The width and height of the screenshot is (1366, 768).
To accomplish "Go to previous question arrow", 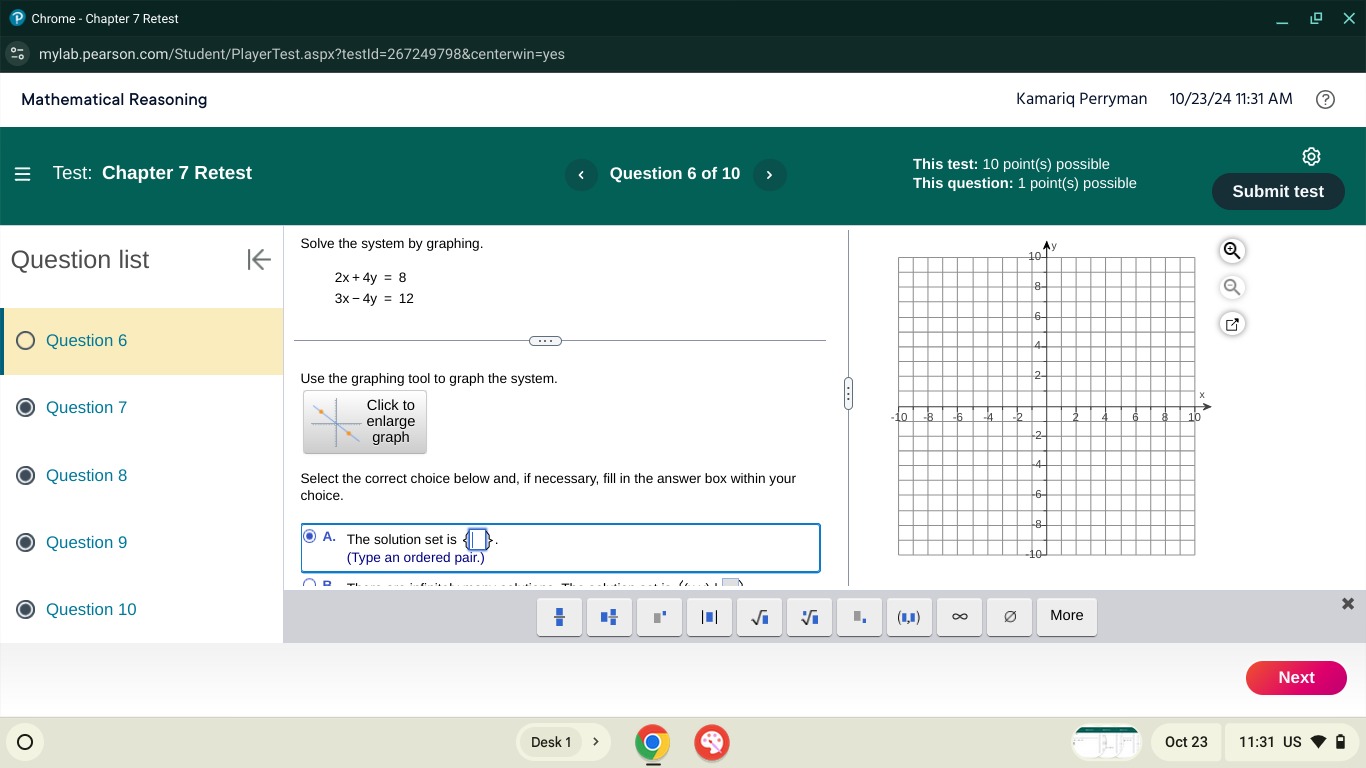I will pyautogui.click(x=581, y=174).
